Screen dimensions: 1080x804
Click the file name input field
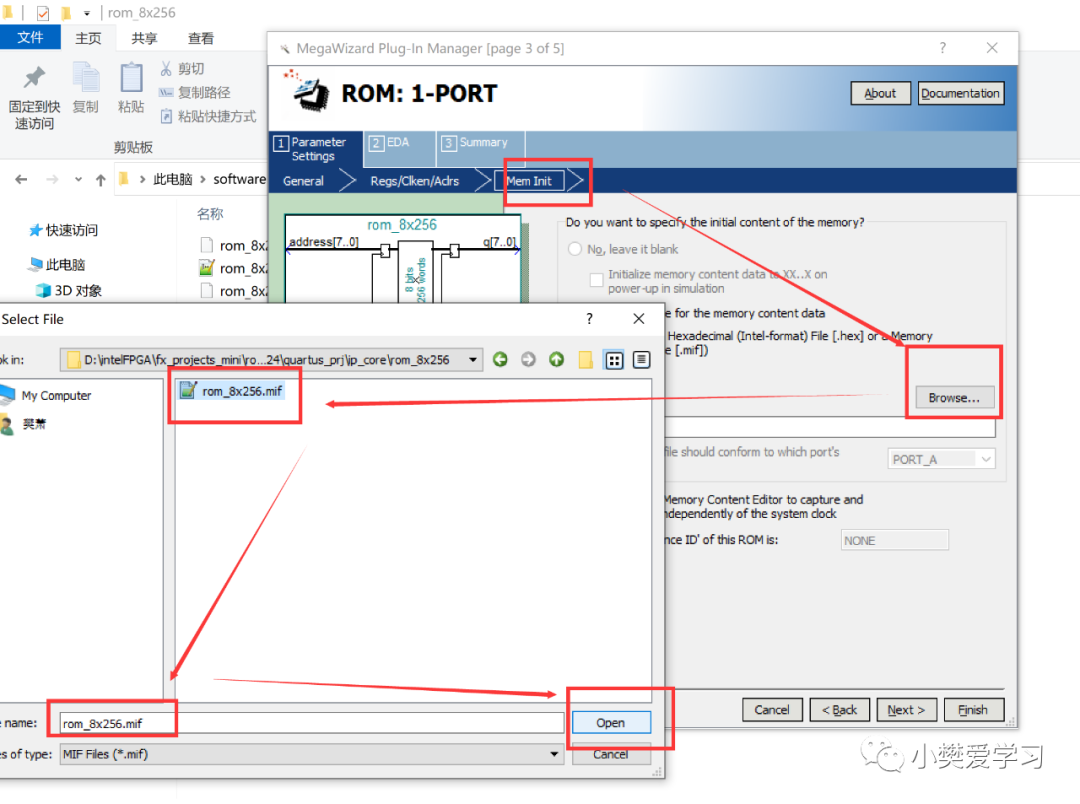311,723
